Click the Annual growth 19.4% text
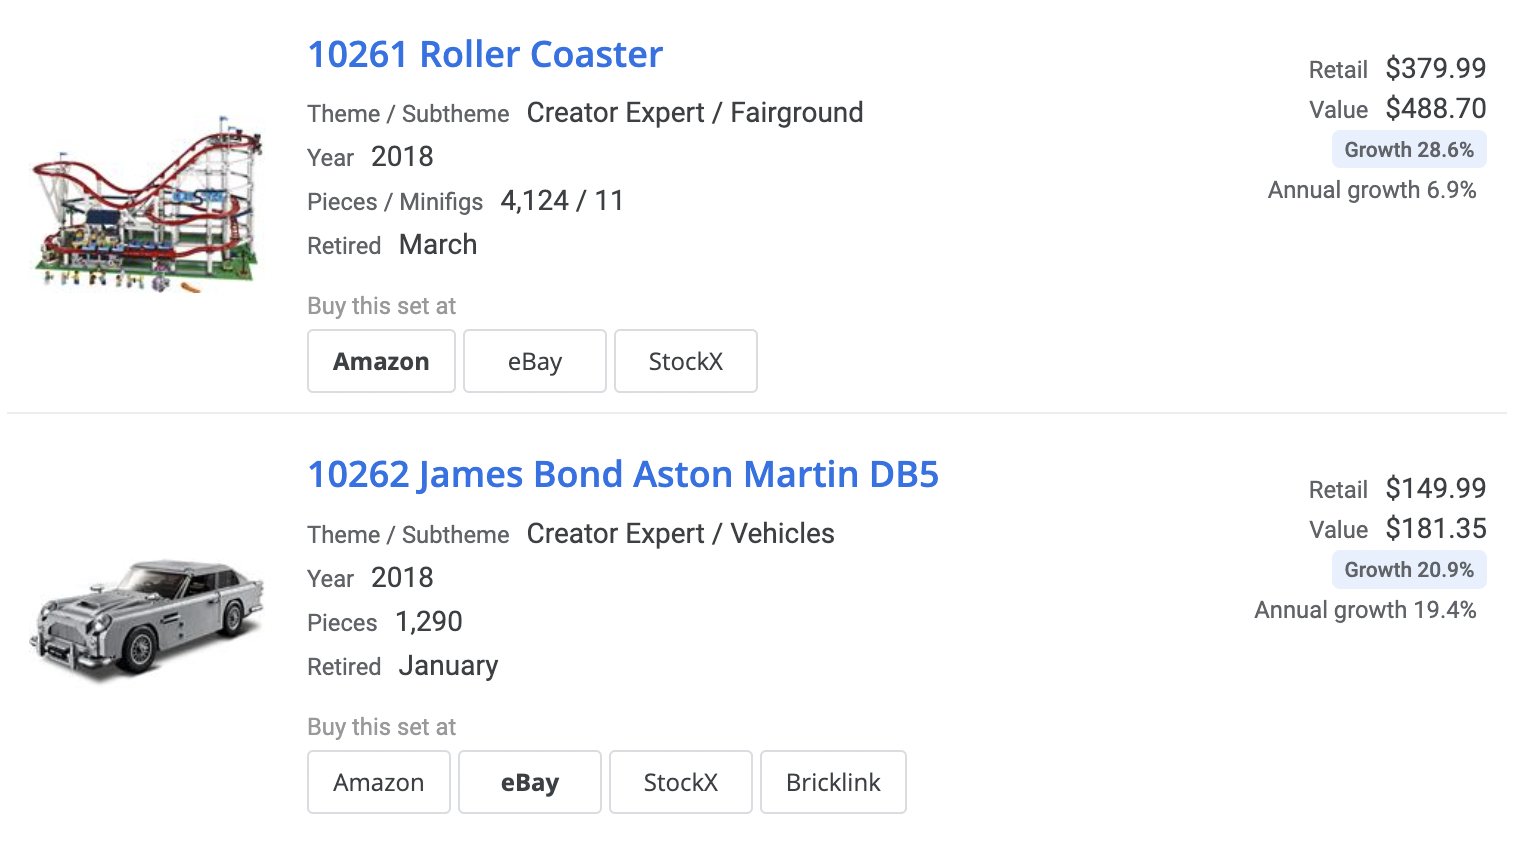This screenshot has width=1540, height=850. (x=1366, y=610)
